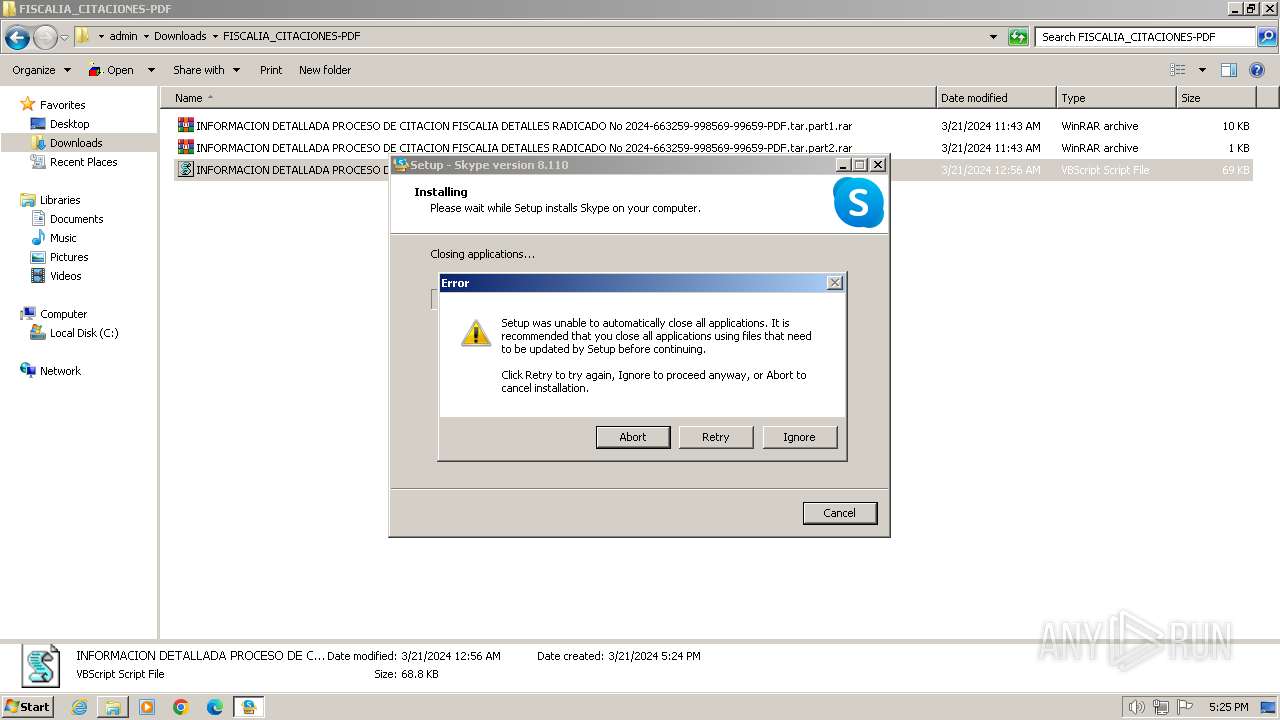Sort by Type column header
Image resolution: width=1280 pixels, height=720 pixels.
point(1116,98)
